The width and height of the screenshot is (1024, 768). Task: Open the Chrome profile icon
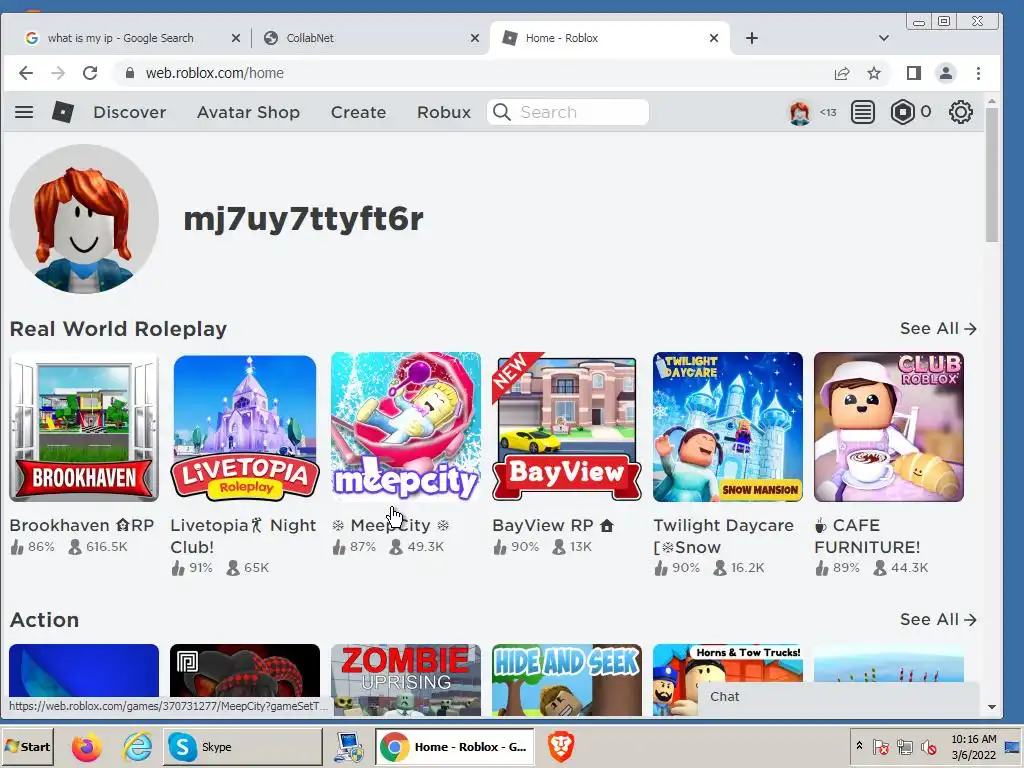click(946, 73)
